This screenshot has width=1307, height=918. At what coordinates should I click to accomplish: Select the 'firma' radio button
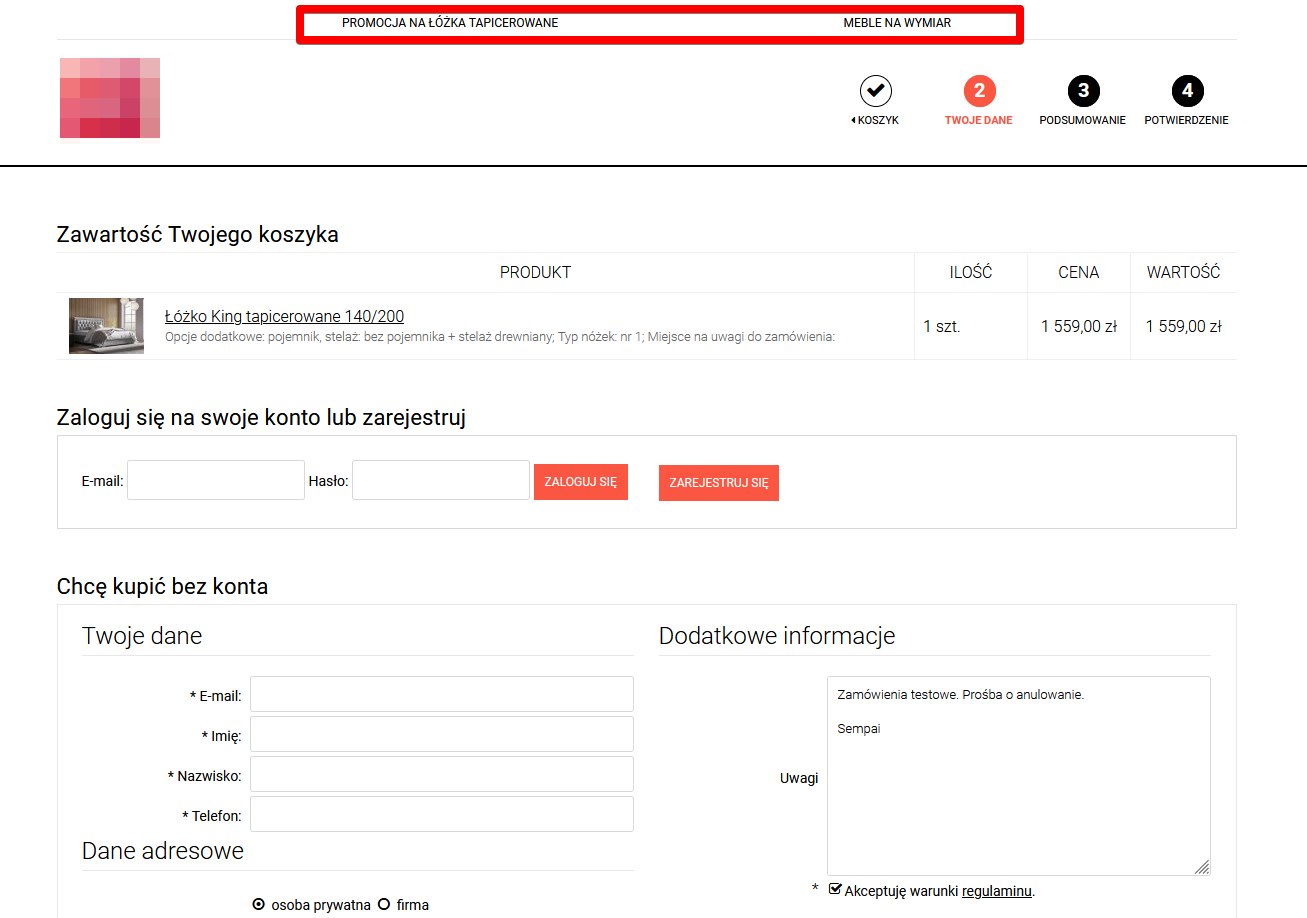(x=383, y=905)
